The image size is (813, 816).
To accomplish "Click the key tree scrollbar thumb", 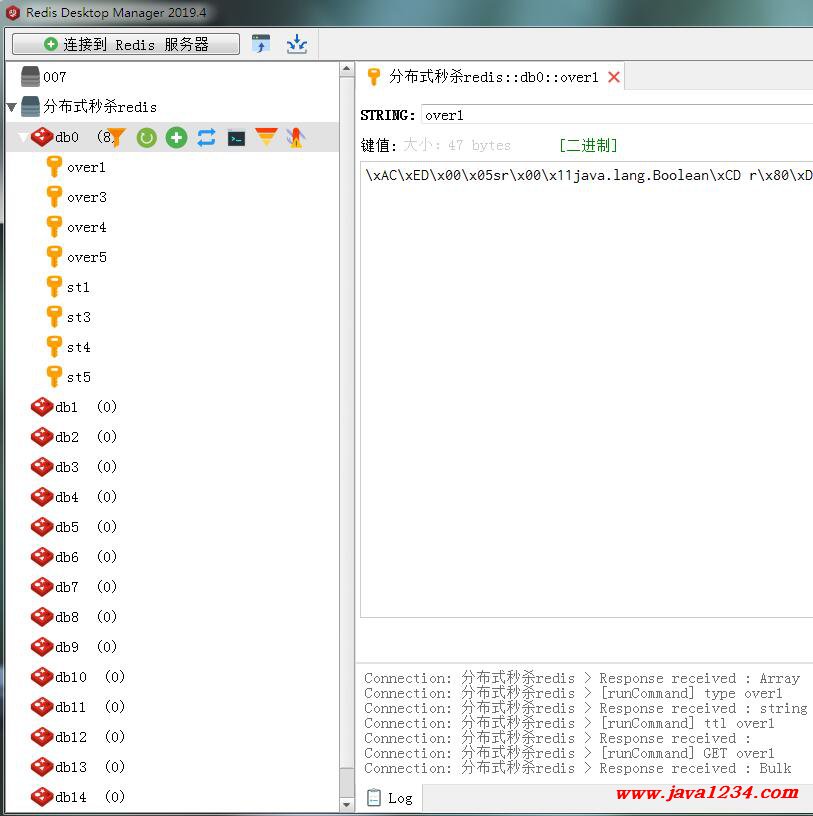I will coord(347,422).
